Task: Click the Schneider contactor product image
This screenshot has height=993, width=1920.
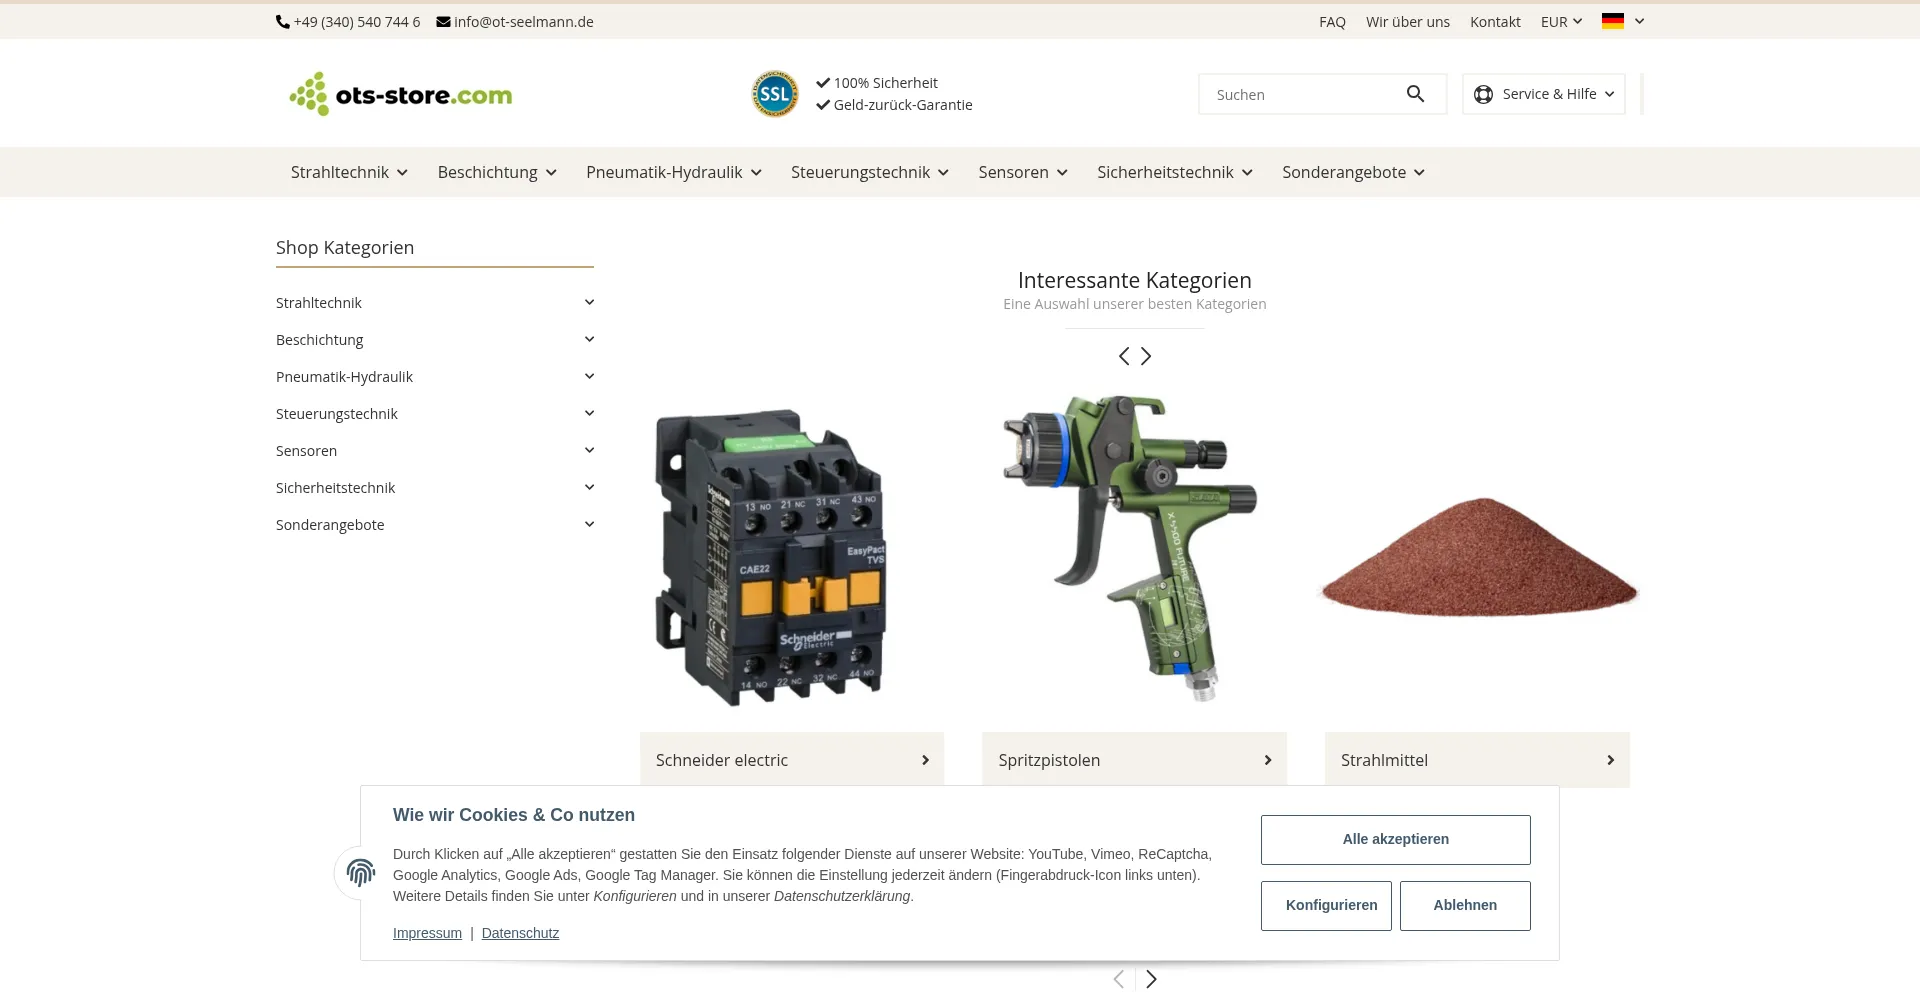Action: click(x=771, y=557)
